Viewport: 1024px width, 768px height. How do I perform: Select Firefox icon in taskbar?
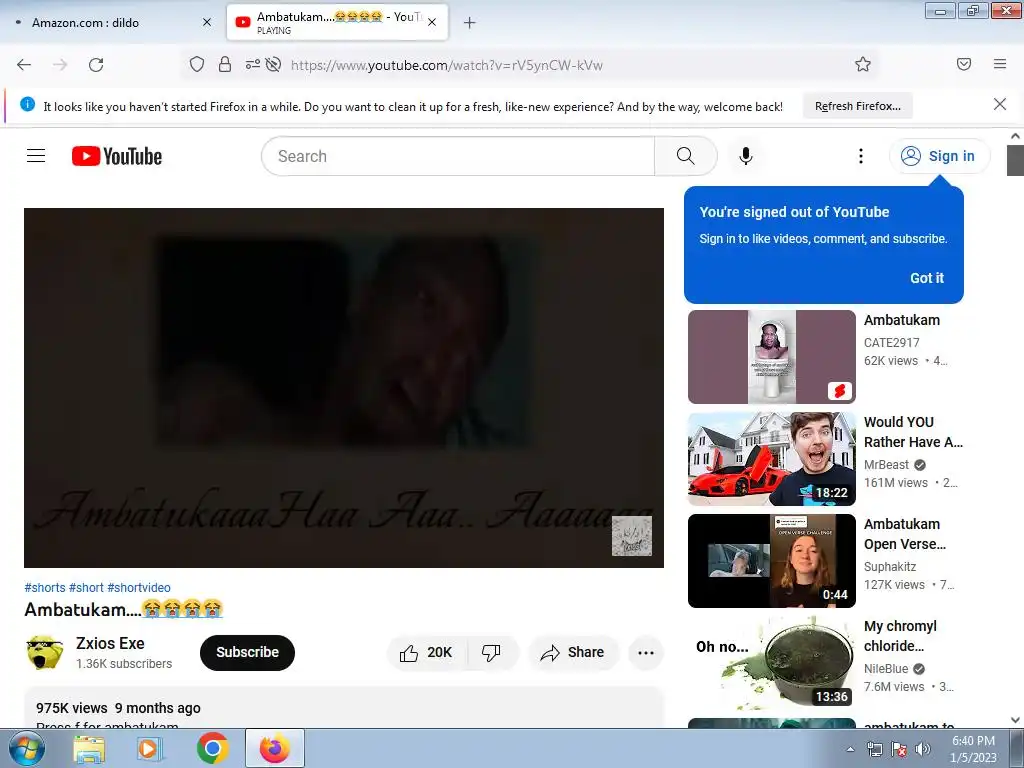pyautogui.click(x=275, y=748)
